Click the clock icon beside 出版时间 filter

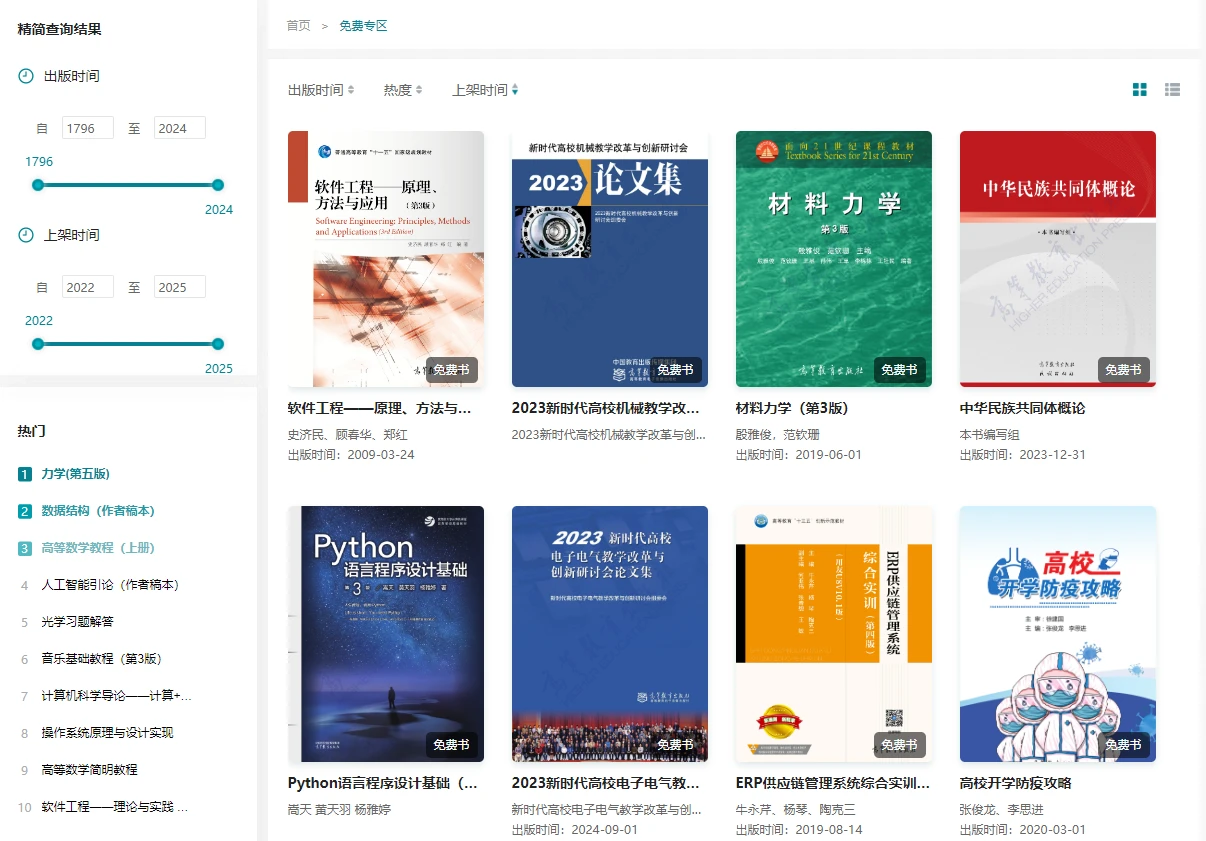pos(26,76)
